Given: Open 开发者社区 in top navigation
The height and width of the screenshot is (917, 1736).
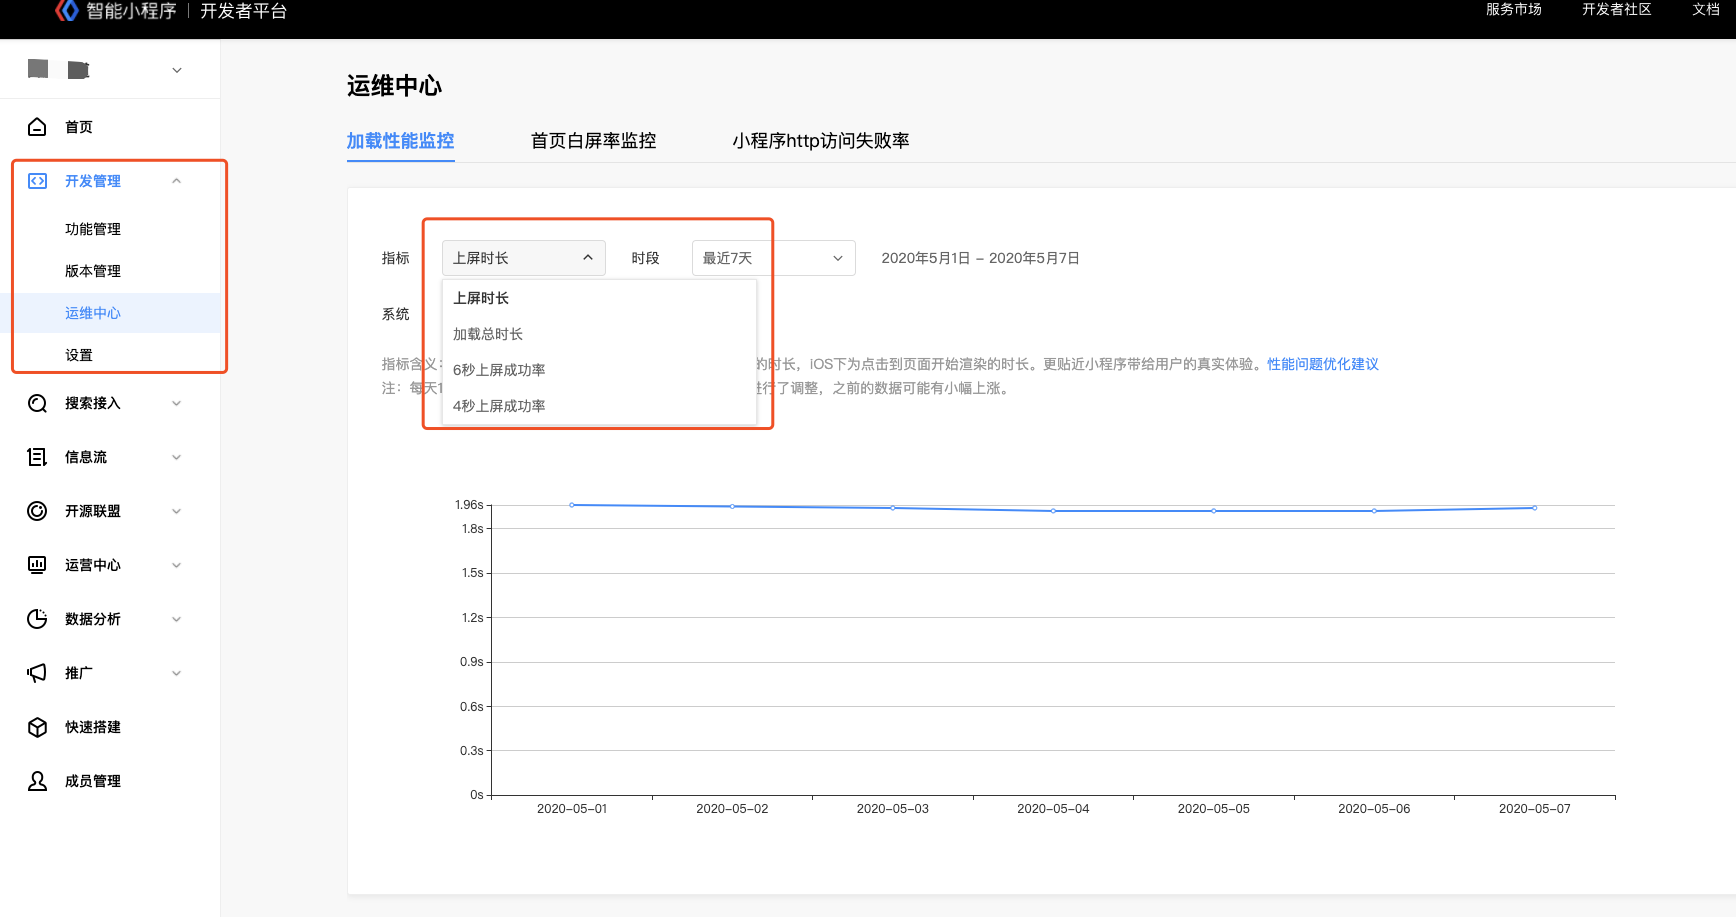Looking at the screenshot, I should [x=1617, y=10].
